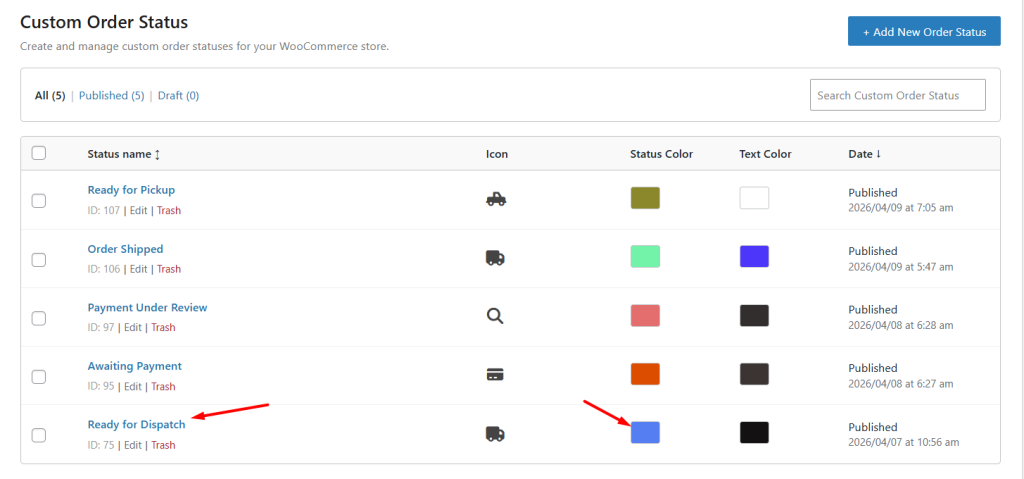
Task: Click the green Order Shipped status color swatch
Action: pos(645,257)
